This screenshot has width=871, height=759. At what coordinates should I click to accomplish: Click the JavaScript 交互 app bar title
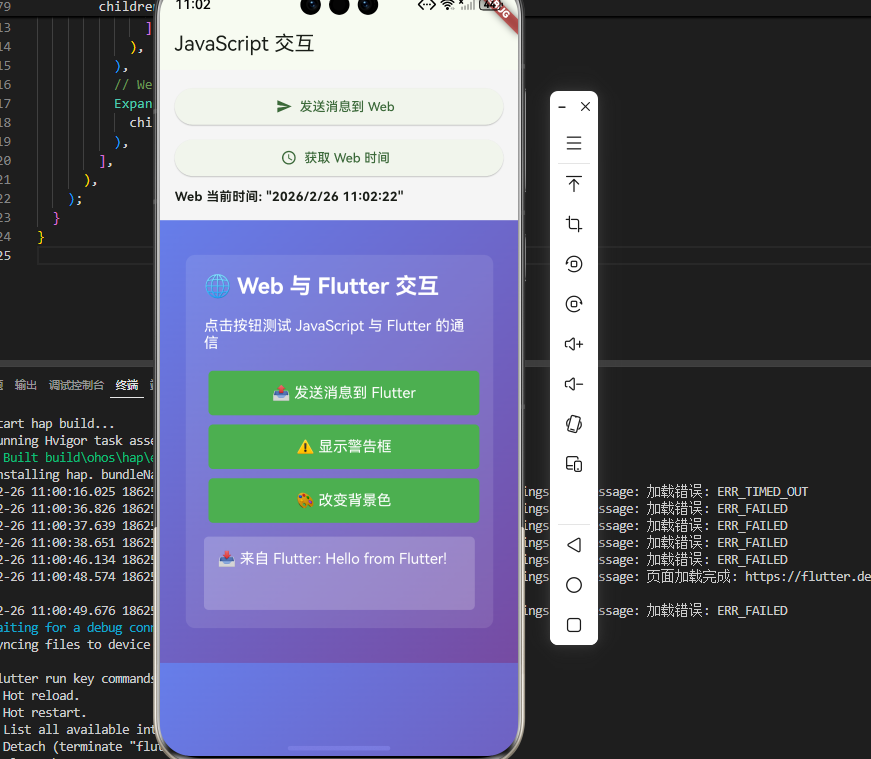coord(244,44)
